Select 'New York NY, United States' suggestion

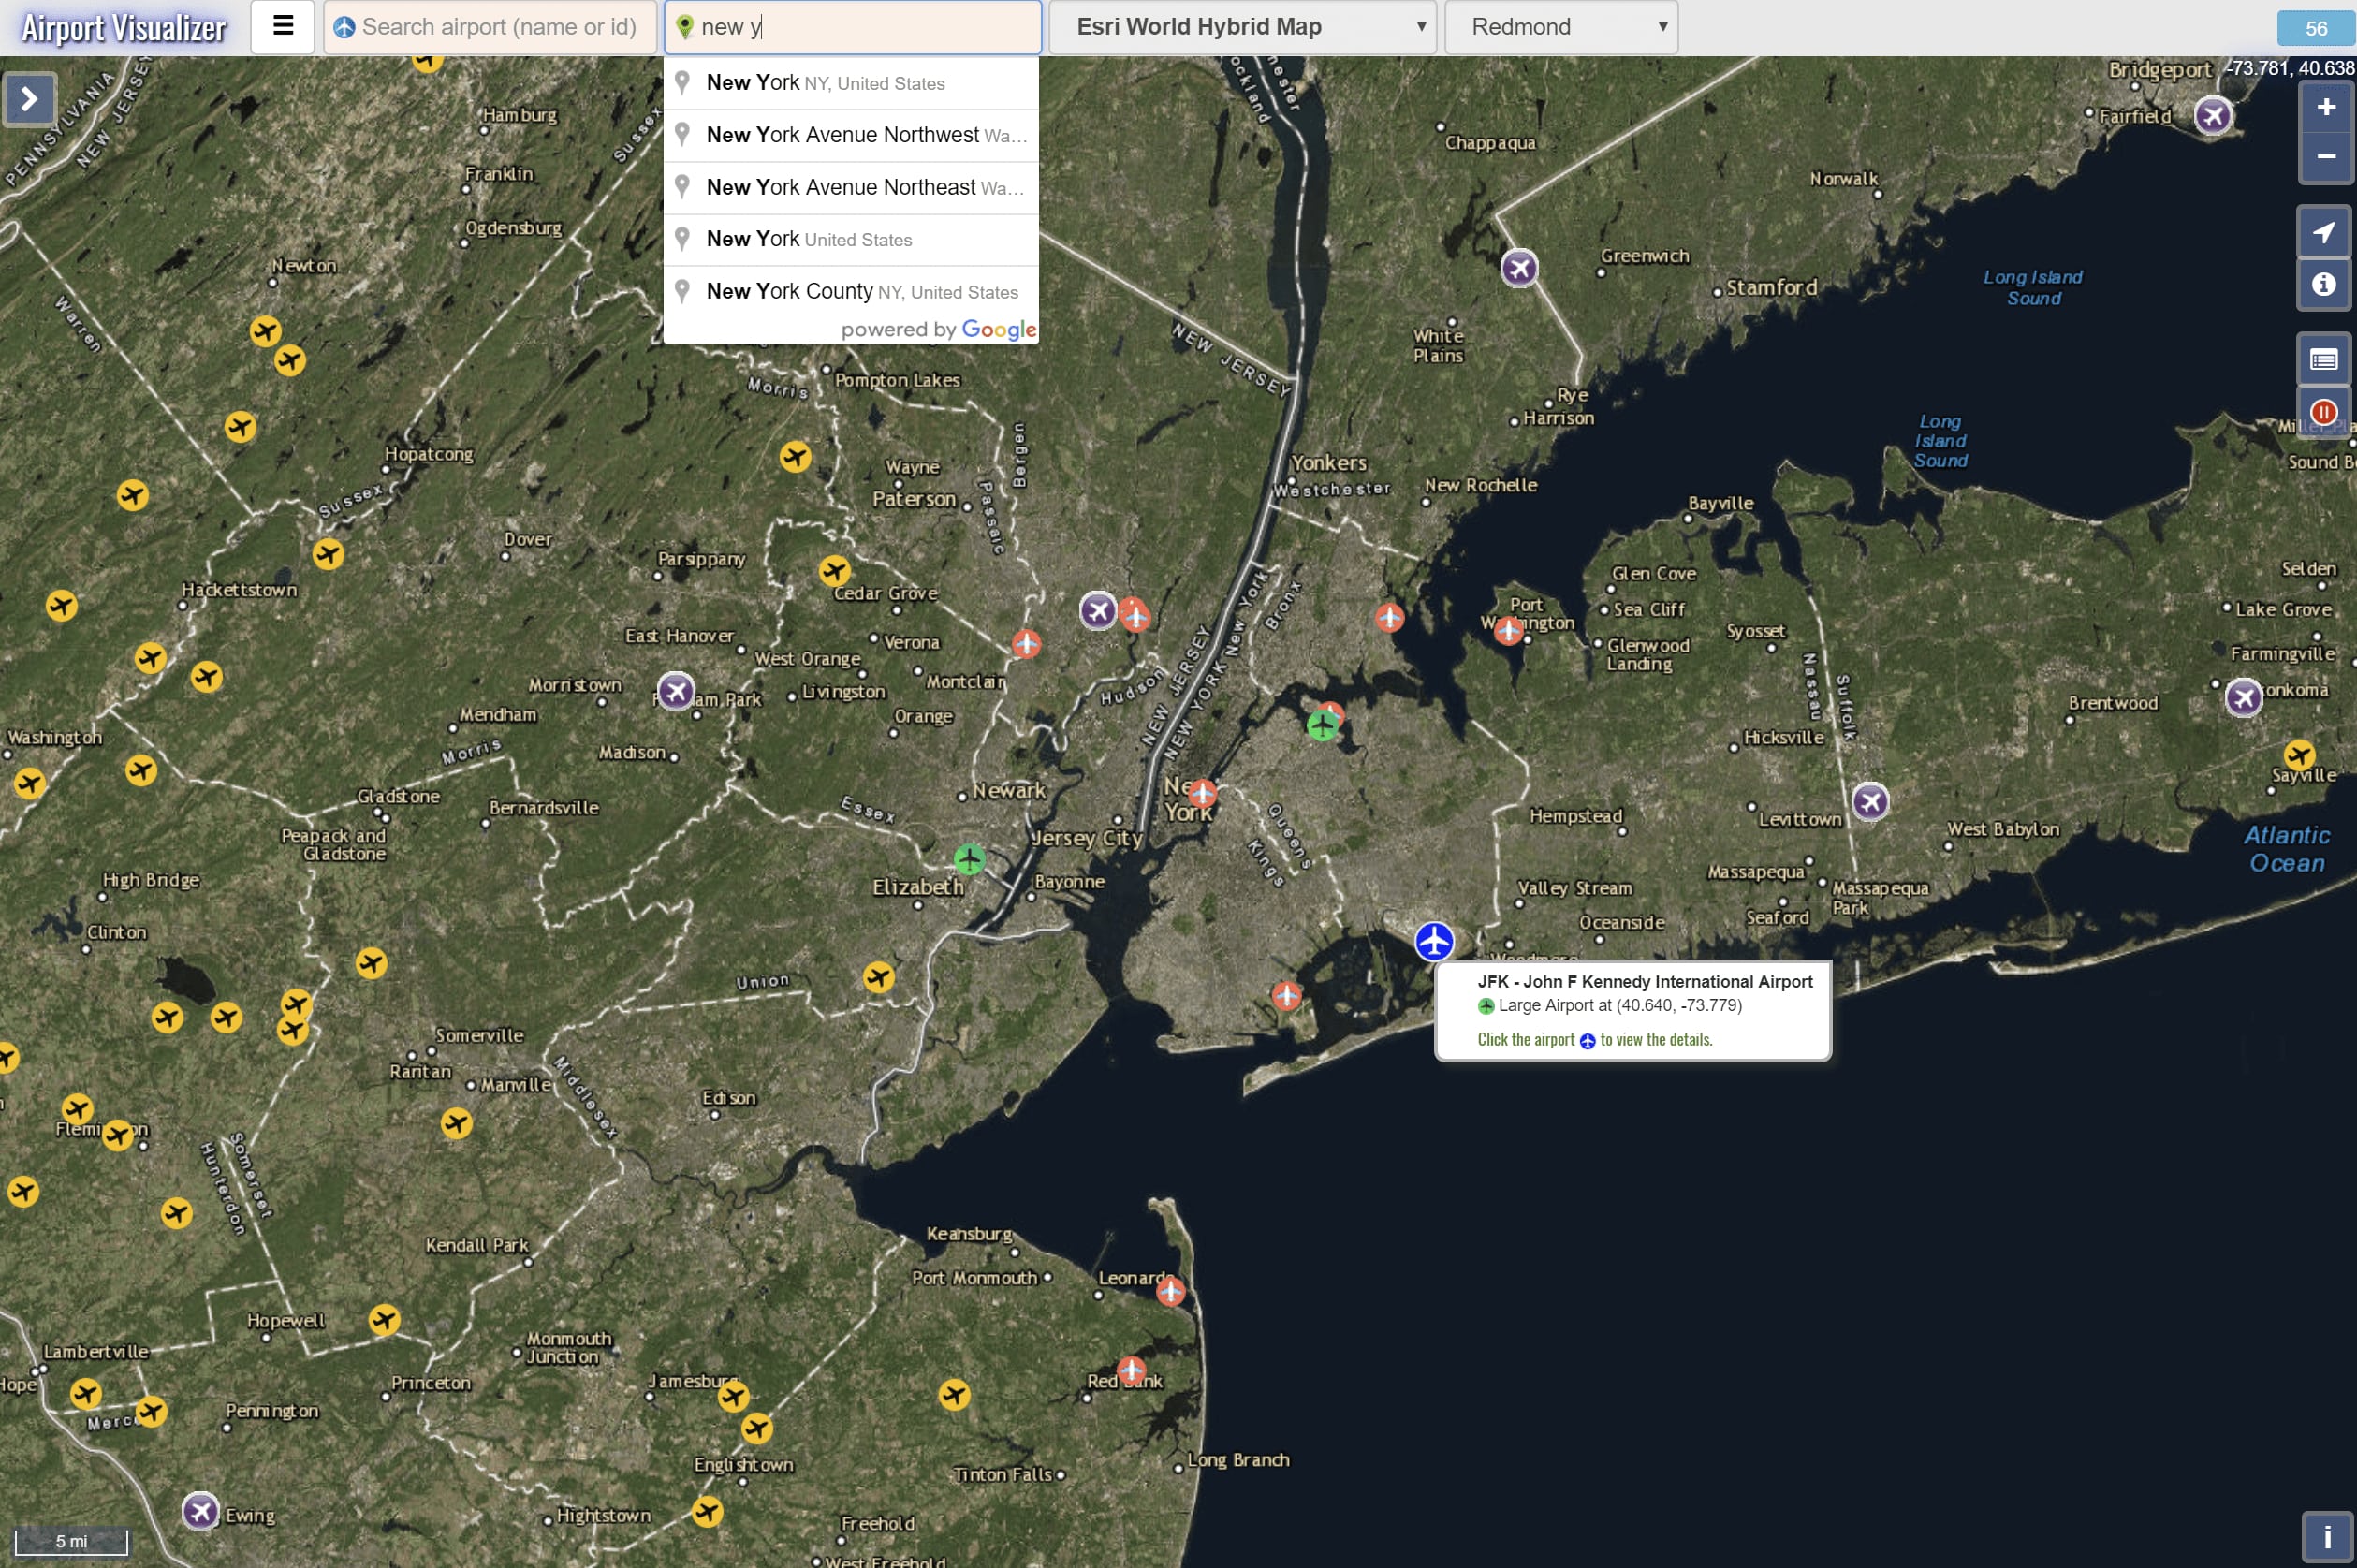tap(851, 83)
